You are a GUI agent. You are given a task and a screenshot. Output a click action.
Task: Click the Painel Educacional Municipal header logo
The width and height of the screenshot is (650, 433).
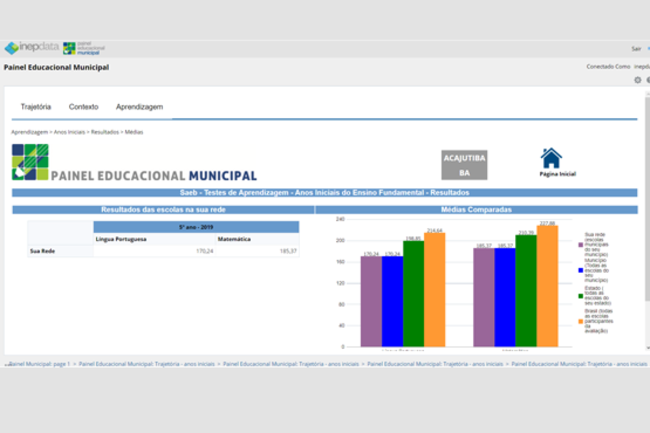(x=83, y=48)
